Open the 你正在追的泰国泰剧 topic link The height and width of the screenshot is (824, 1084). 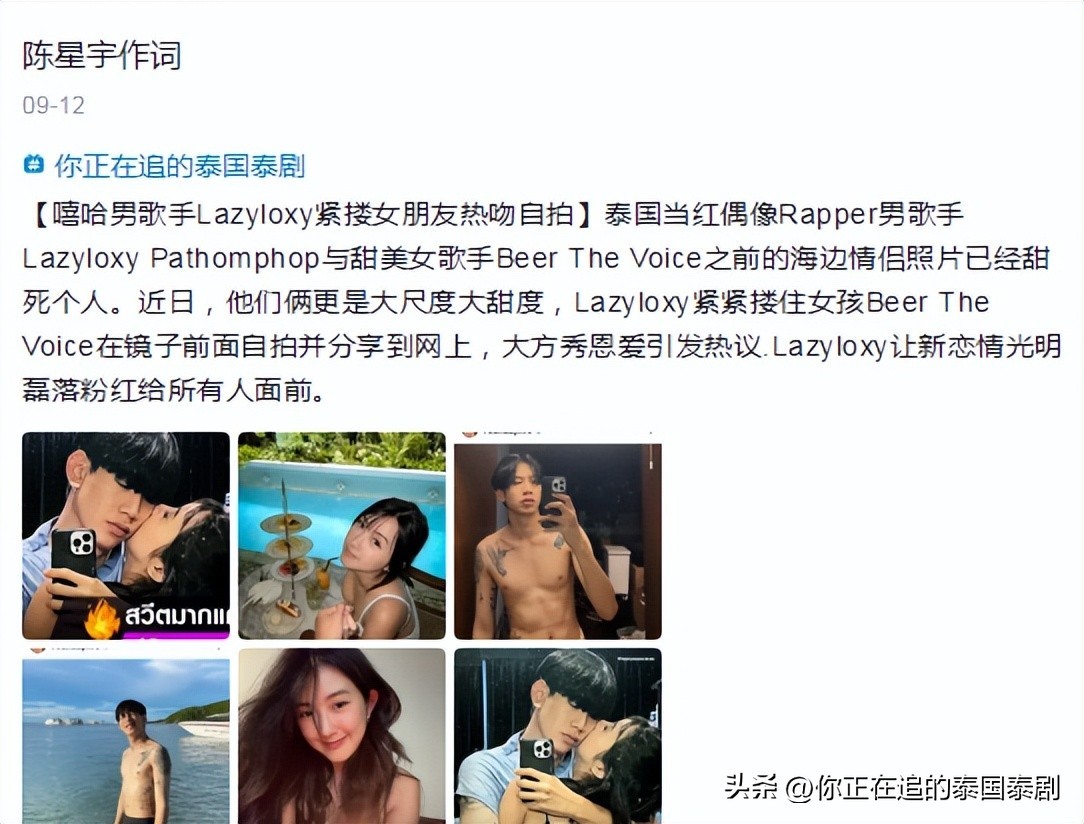(x=180, y=166)
